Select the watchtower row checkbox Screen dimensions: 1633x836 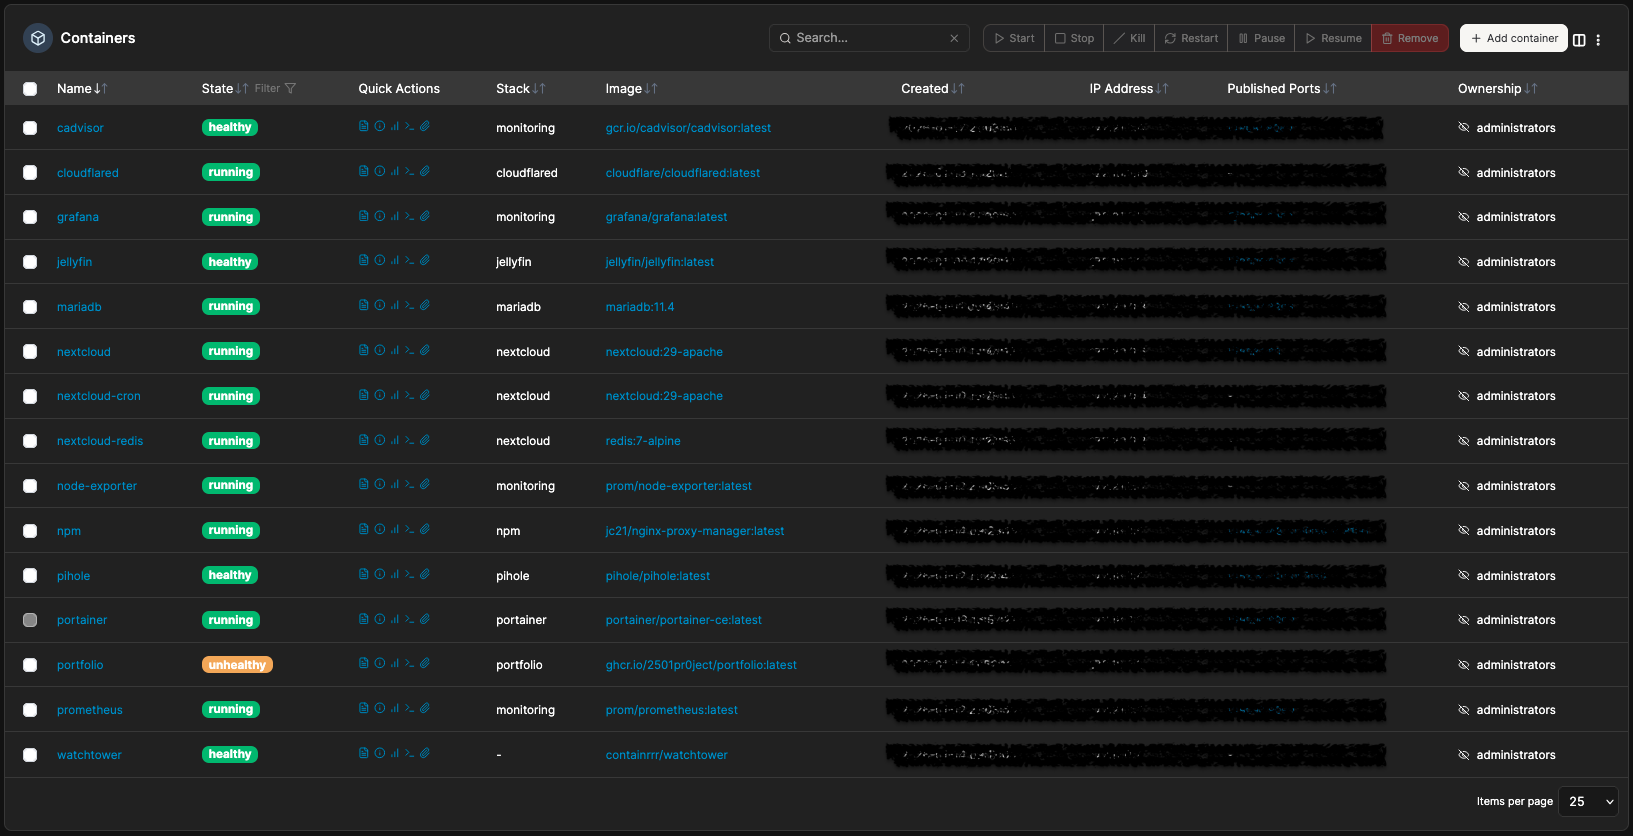[x=30, y=755]
